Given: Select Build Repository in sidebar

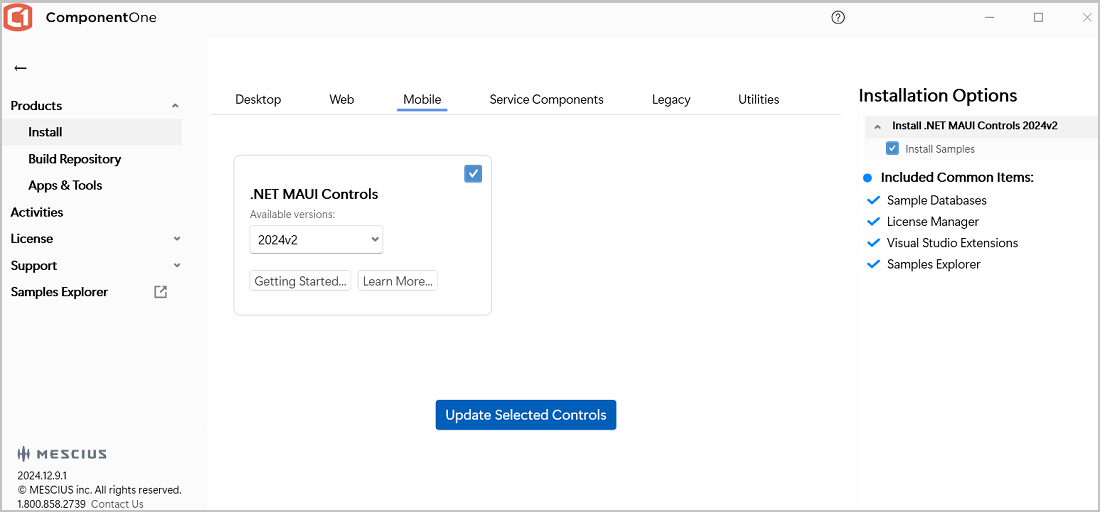Looking at the screenshot, I should [x=74, y=159].
